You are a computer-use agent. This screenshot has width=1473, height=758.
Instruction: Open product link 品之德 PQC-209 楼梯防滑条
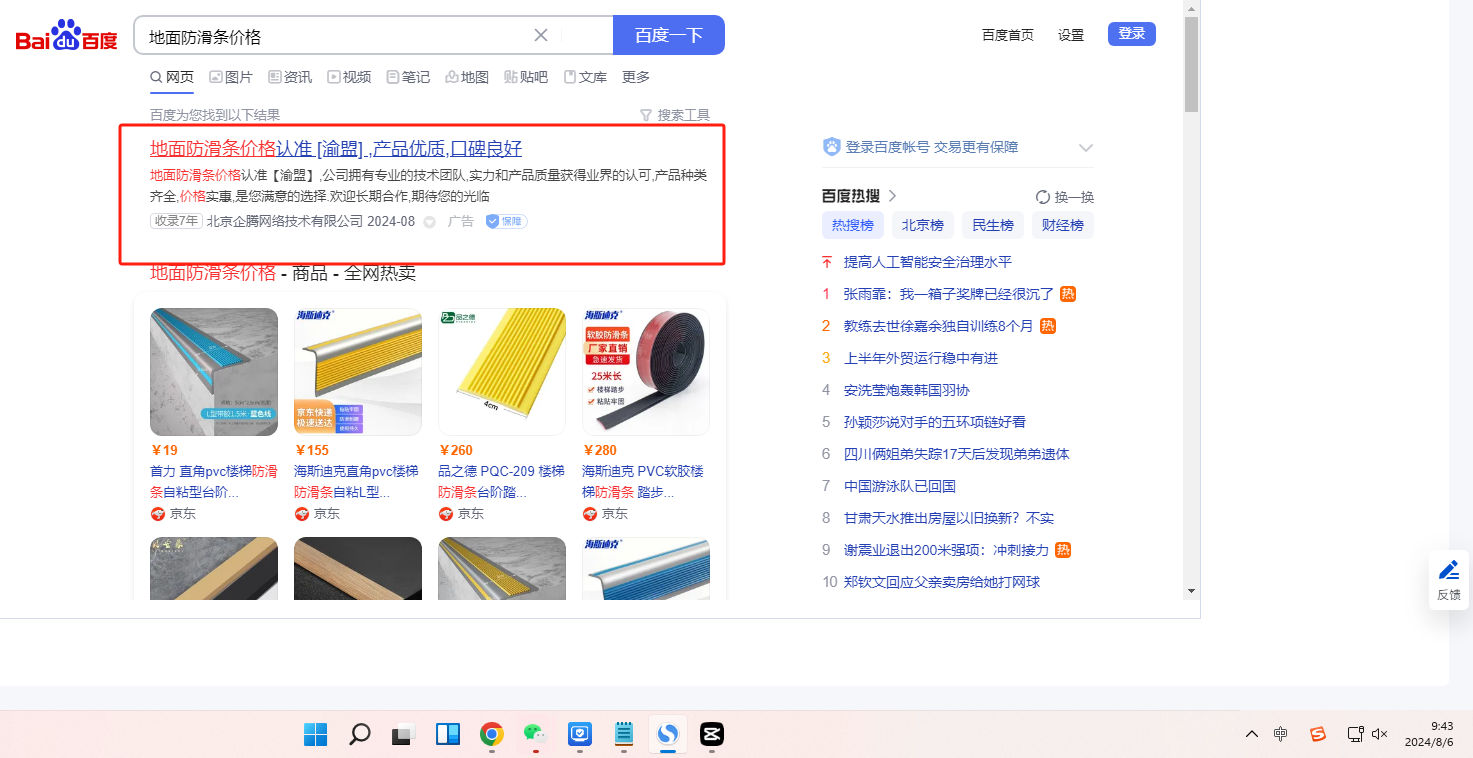[x=502, y=481]
